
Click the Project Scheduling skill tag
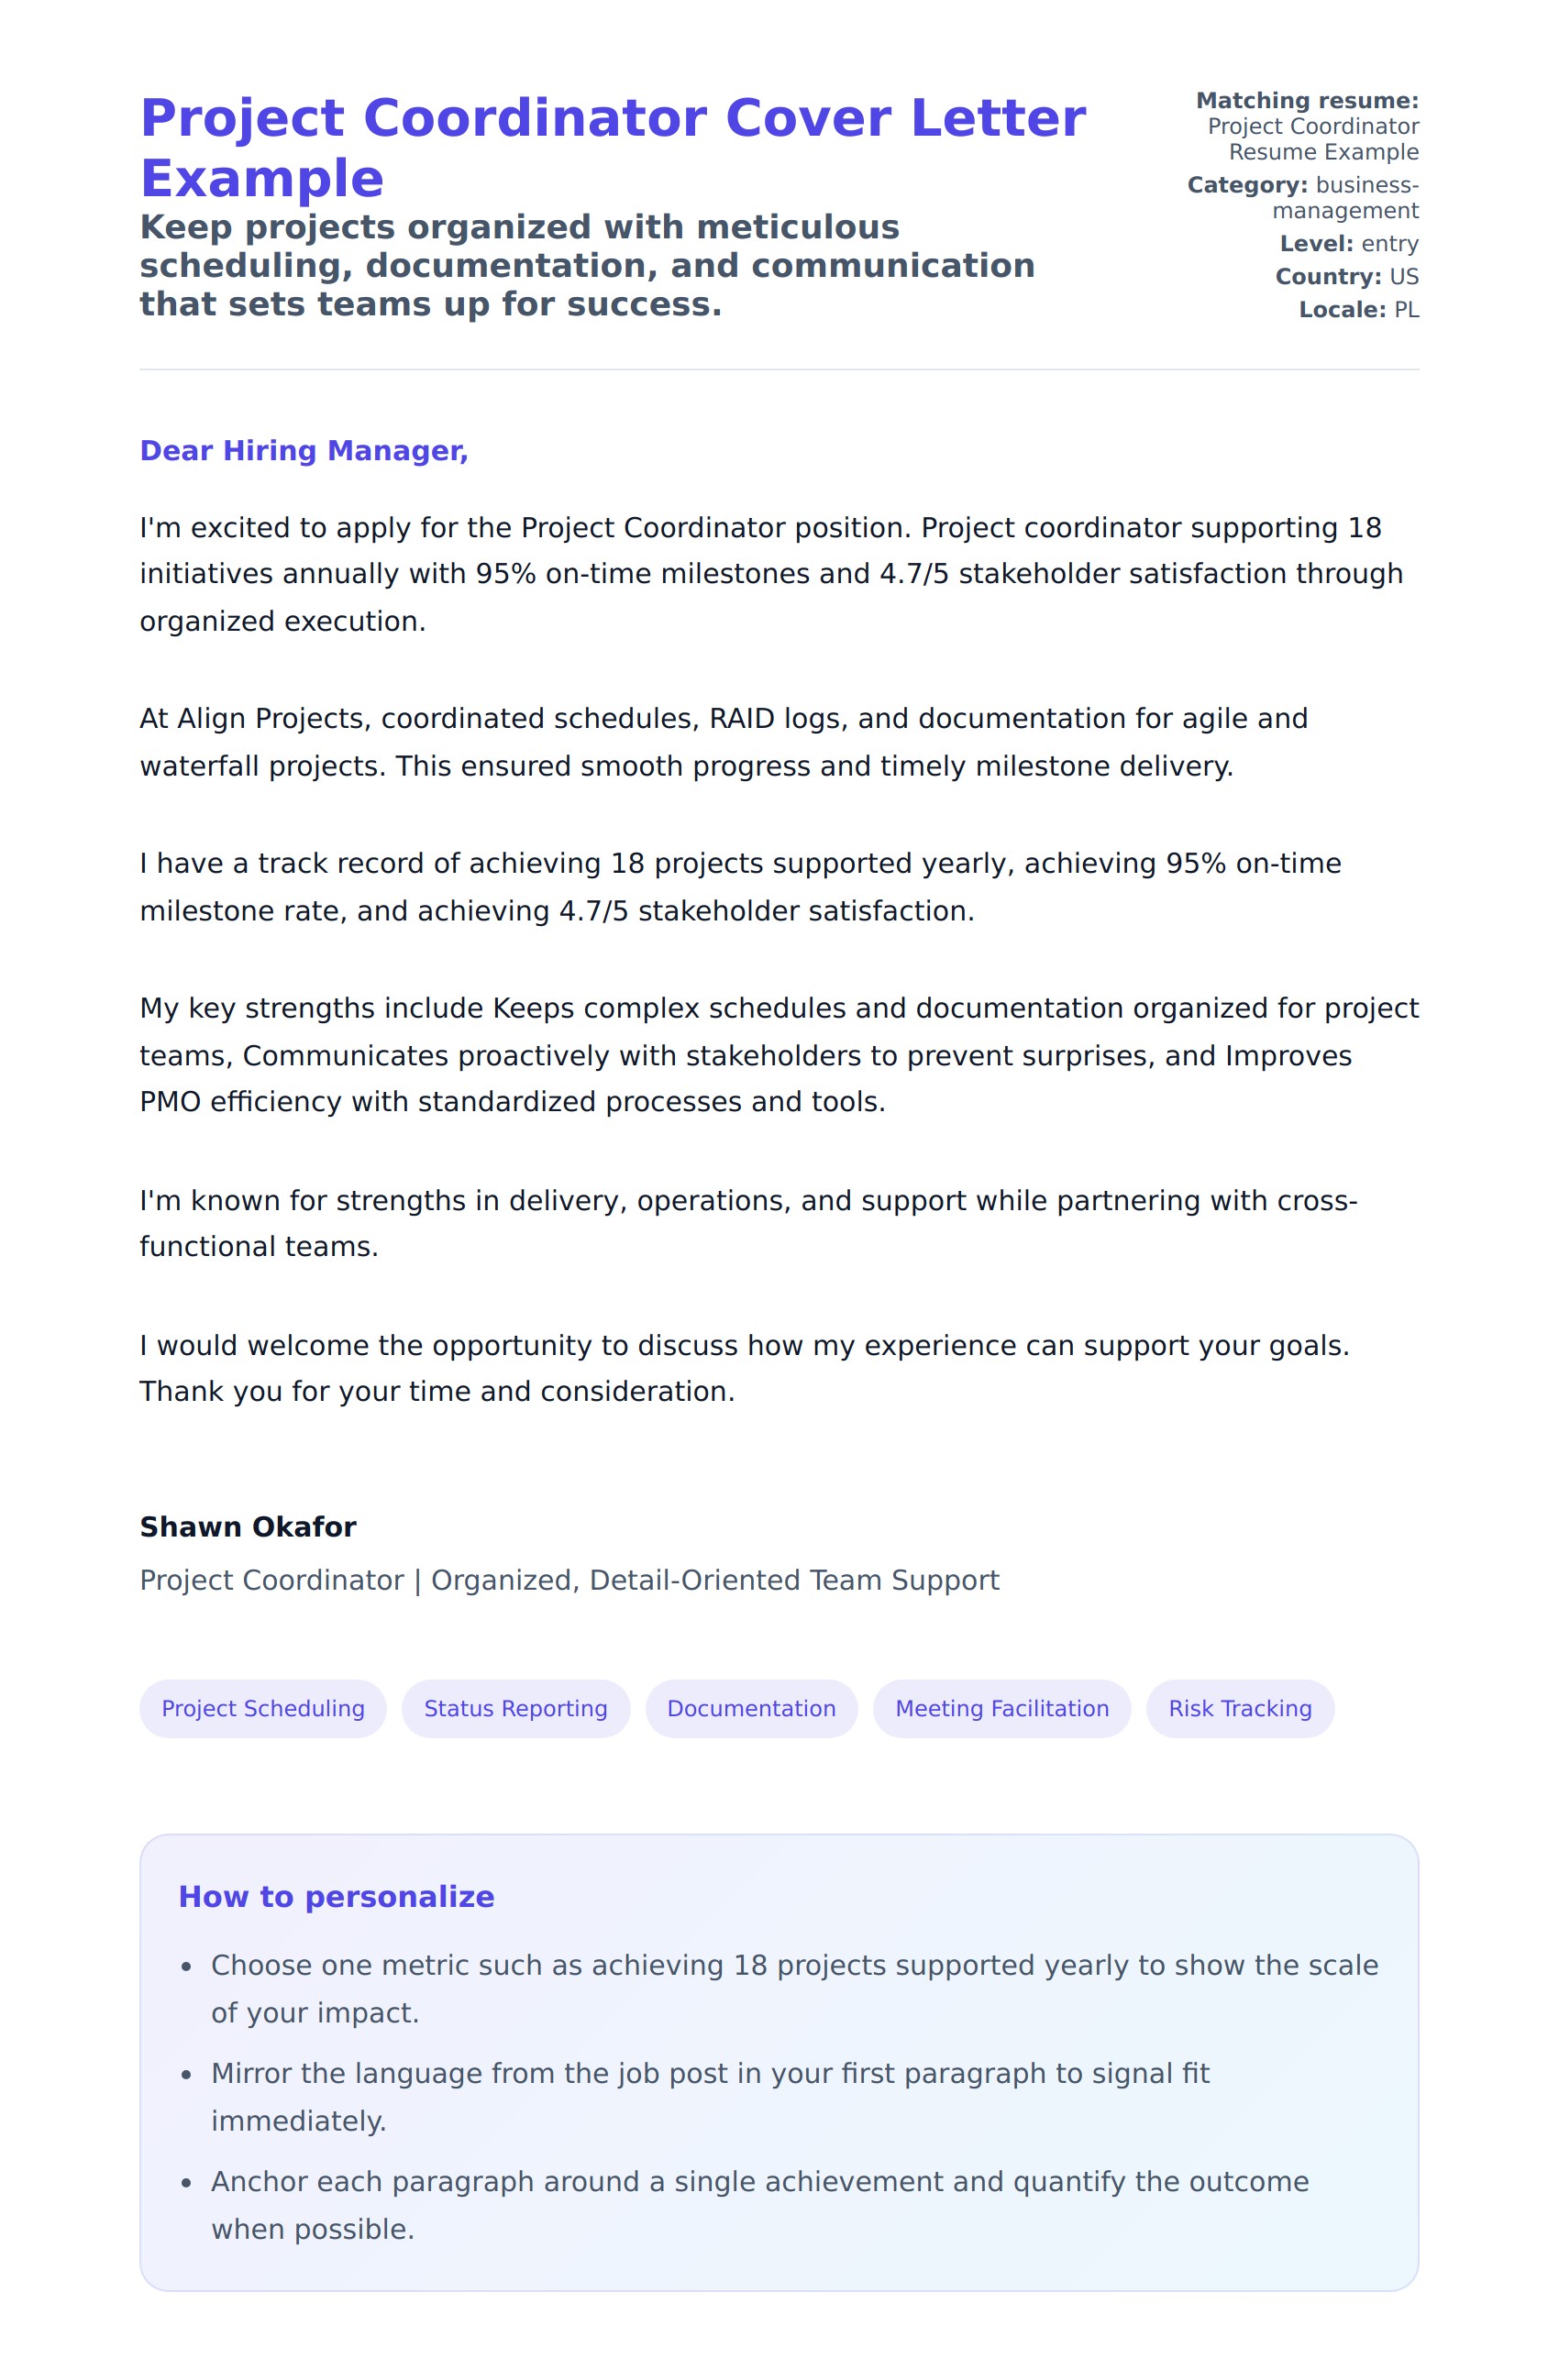click(263, 1708)
